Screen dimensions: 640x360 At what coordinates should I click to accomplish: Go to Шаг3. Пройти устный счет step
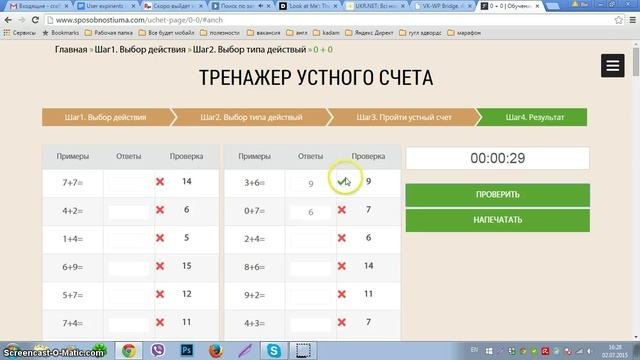(x=404, y=117)
